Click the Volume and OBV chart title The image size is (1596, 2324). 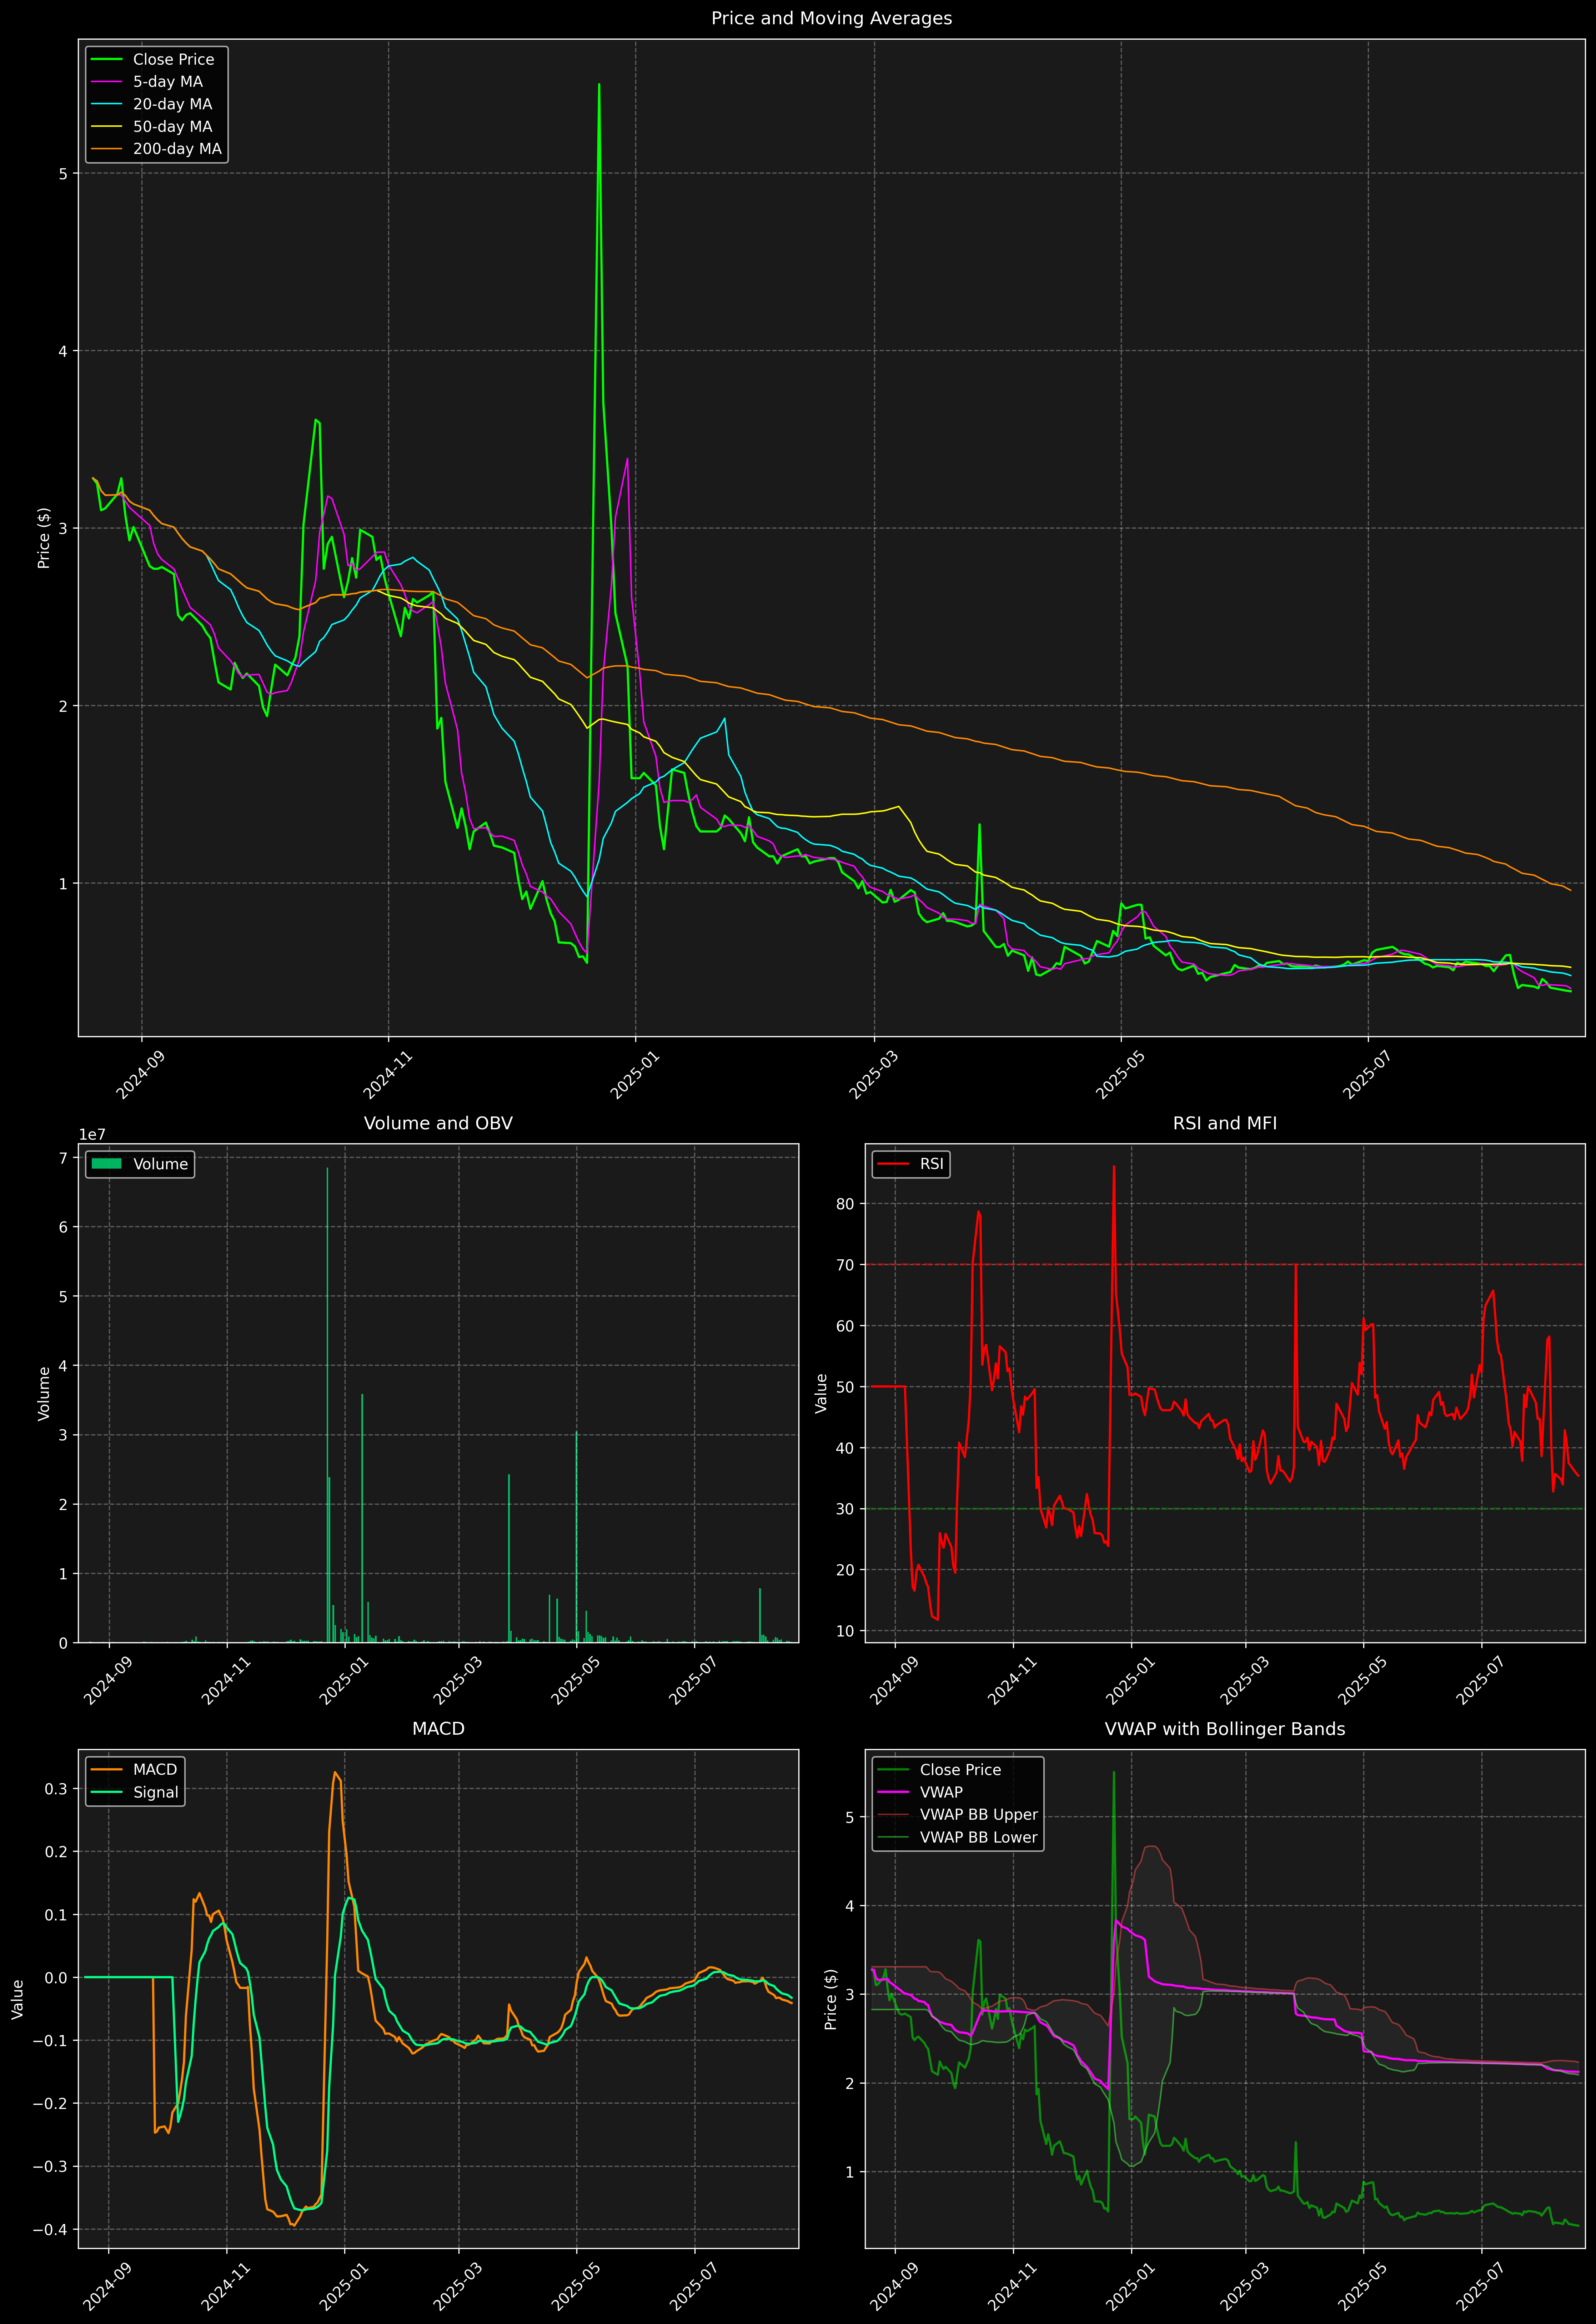438,1123
